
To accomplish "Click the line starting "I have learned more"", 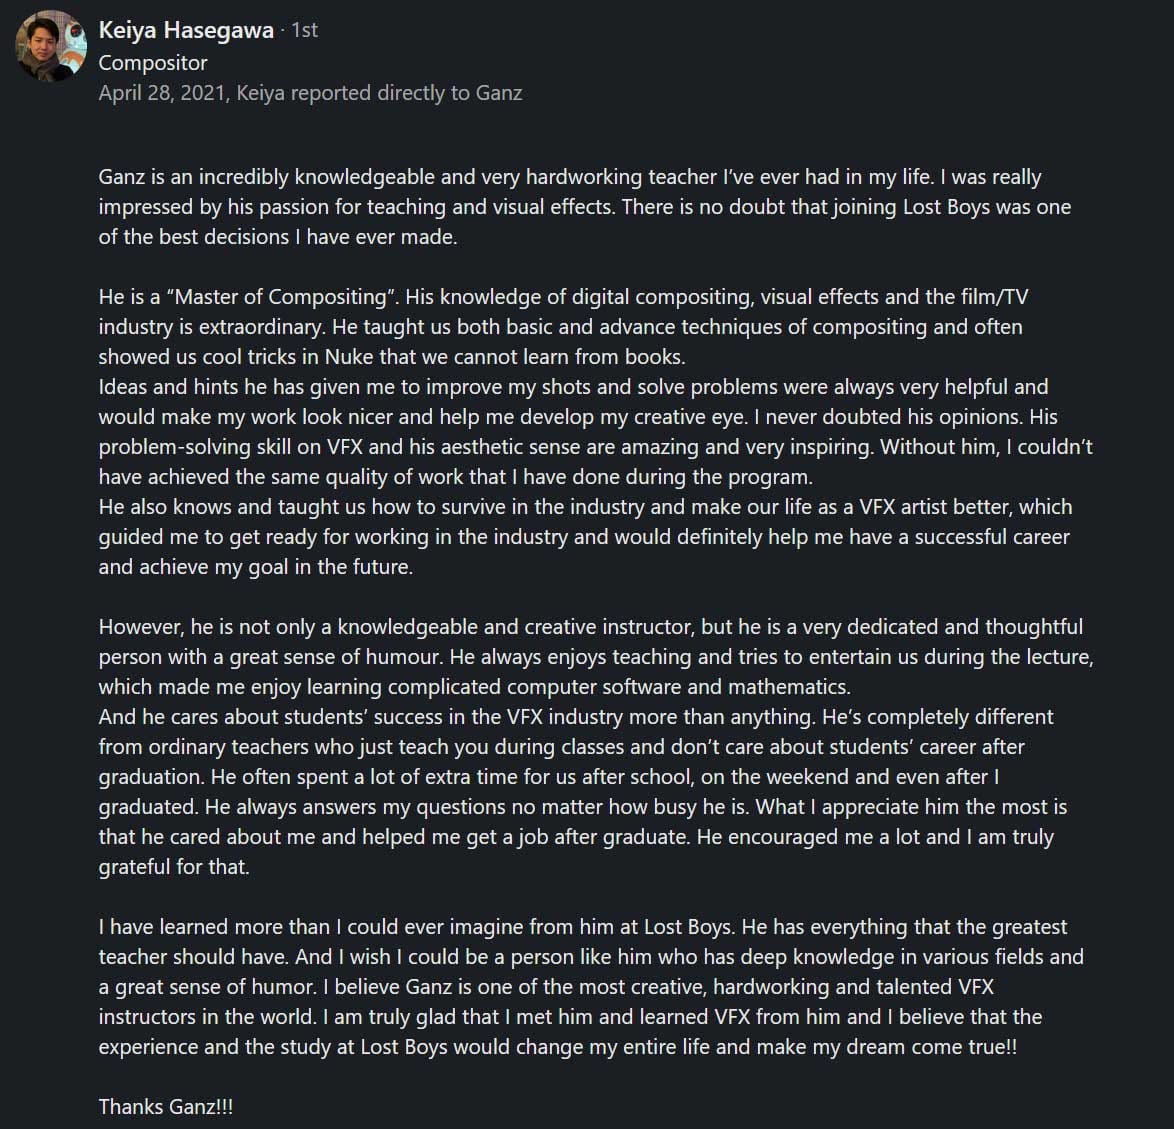I will [x=583, y=927].
